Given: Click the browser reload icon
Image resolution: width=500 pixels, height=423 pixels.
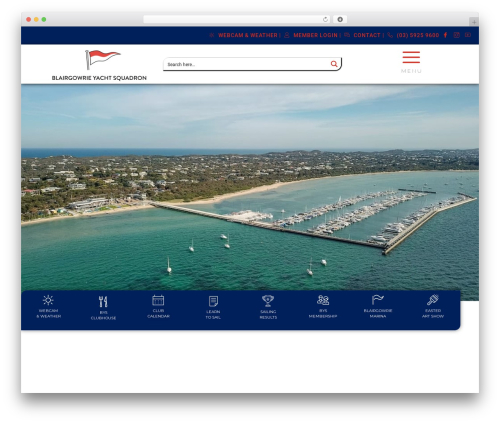Looking at the screenshot, I should point(325,19).
